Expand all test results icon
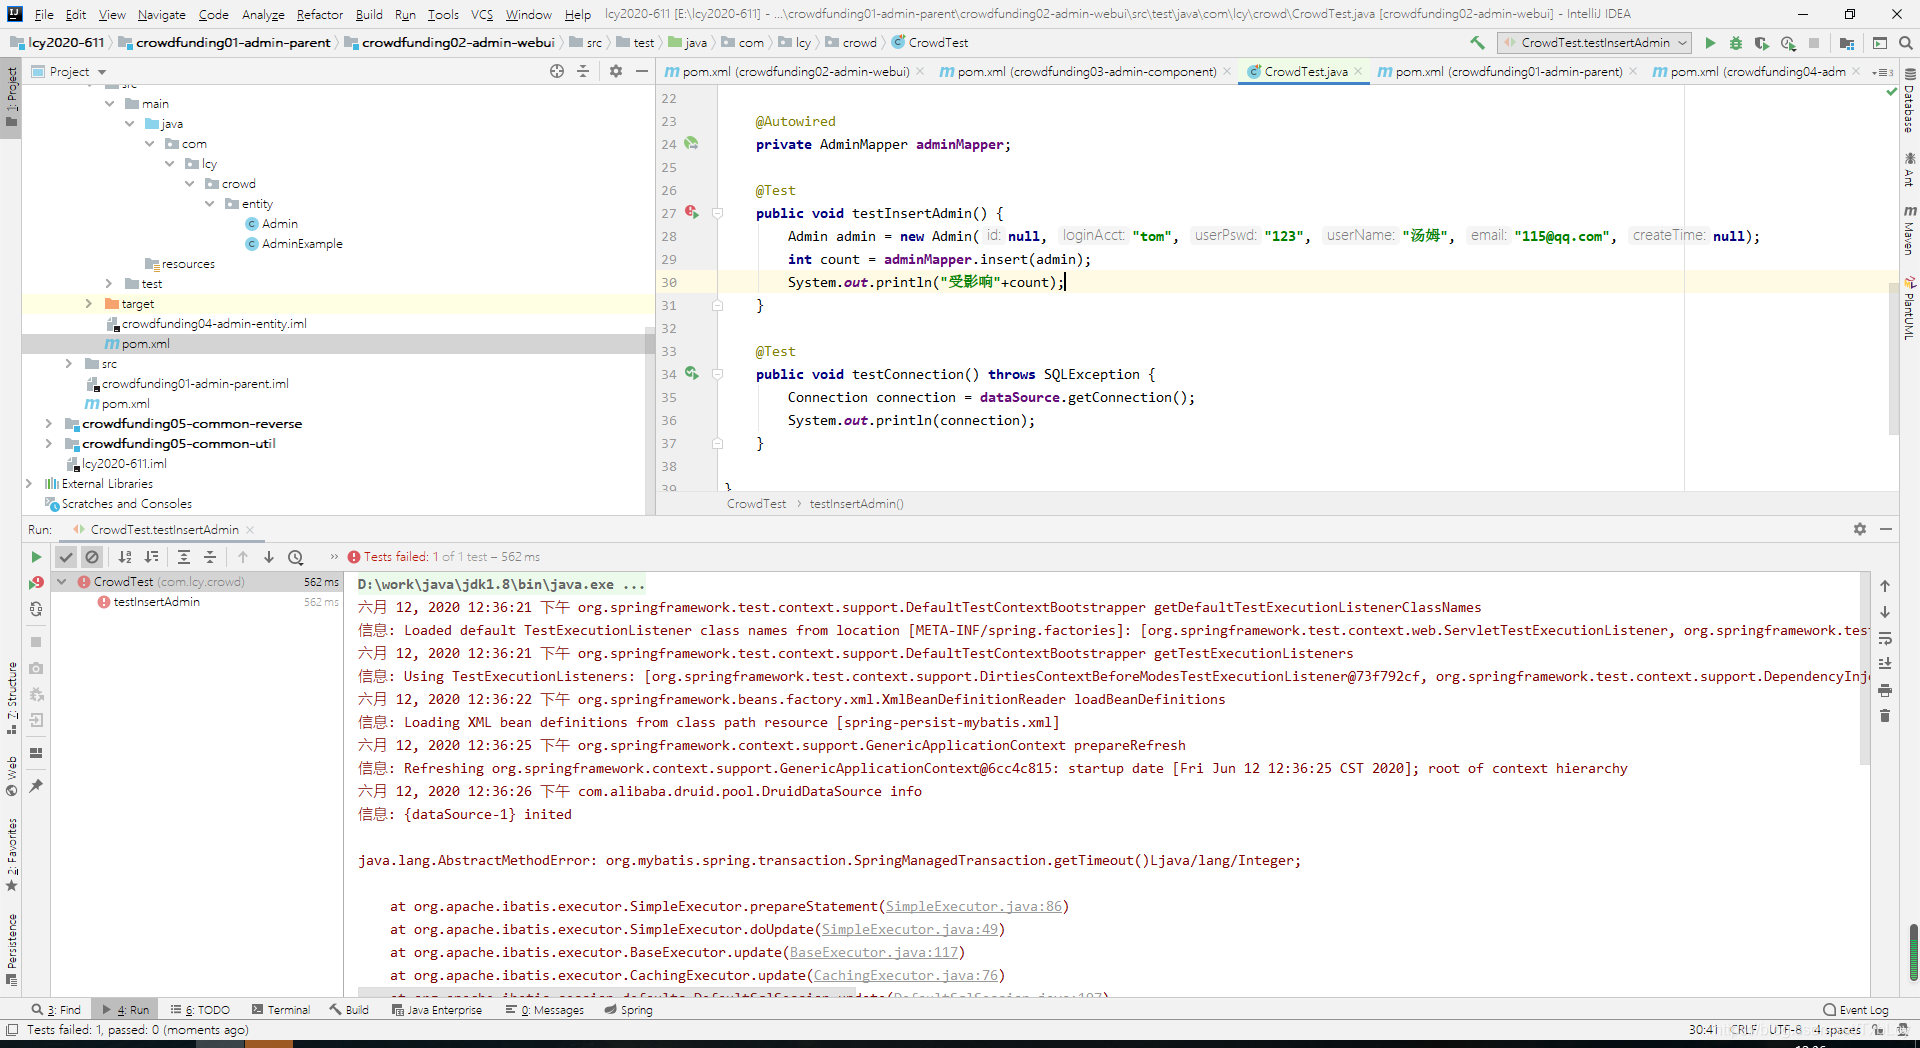Viewport: 1920px width, 1048px height. [184, 557]
